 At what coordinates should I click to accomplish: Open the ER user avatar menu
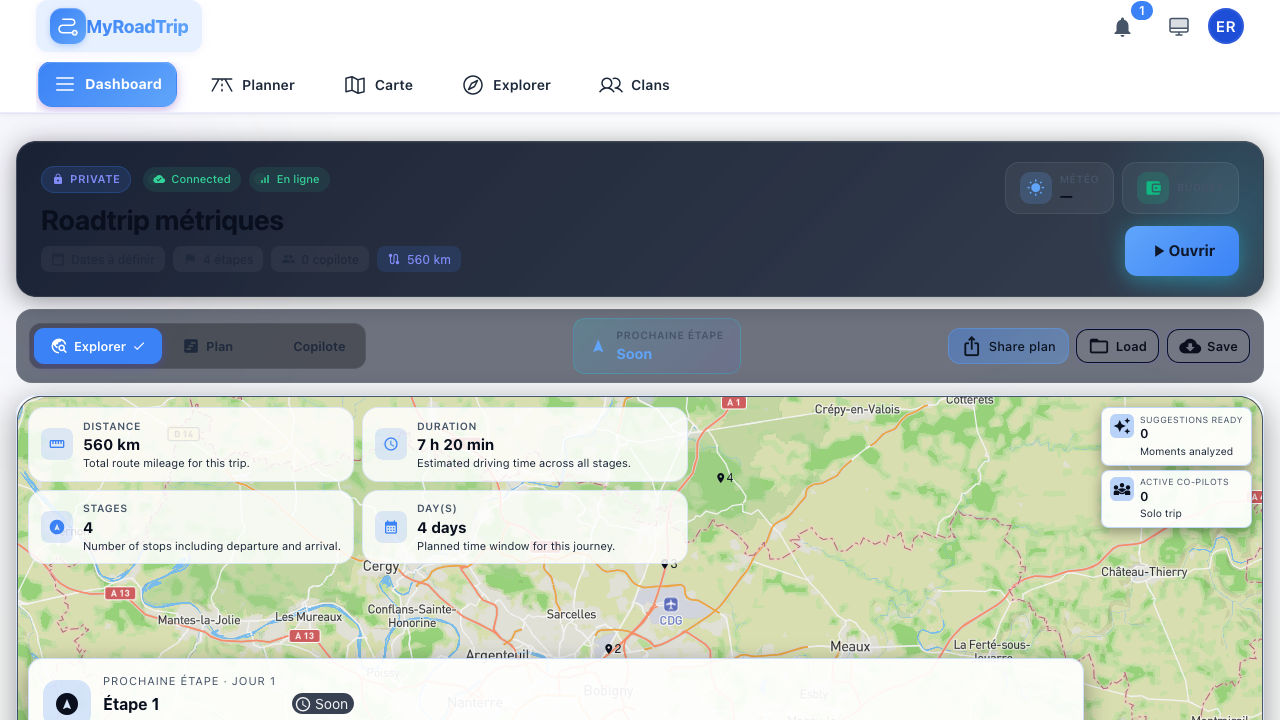point(1225,27)
